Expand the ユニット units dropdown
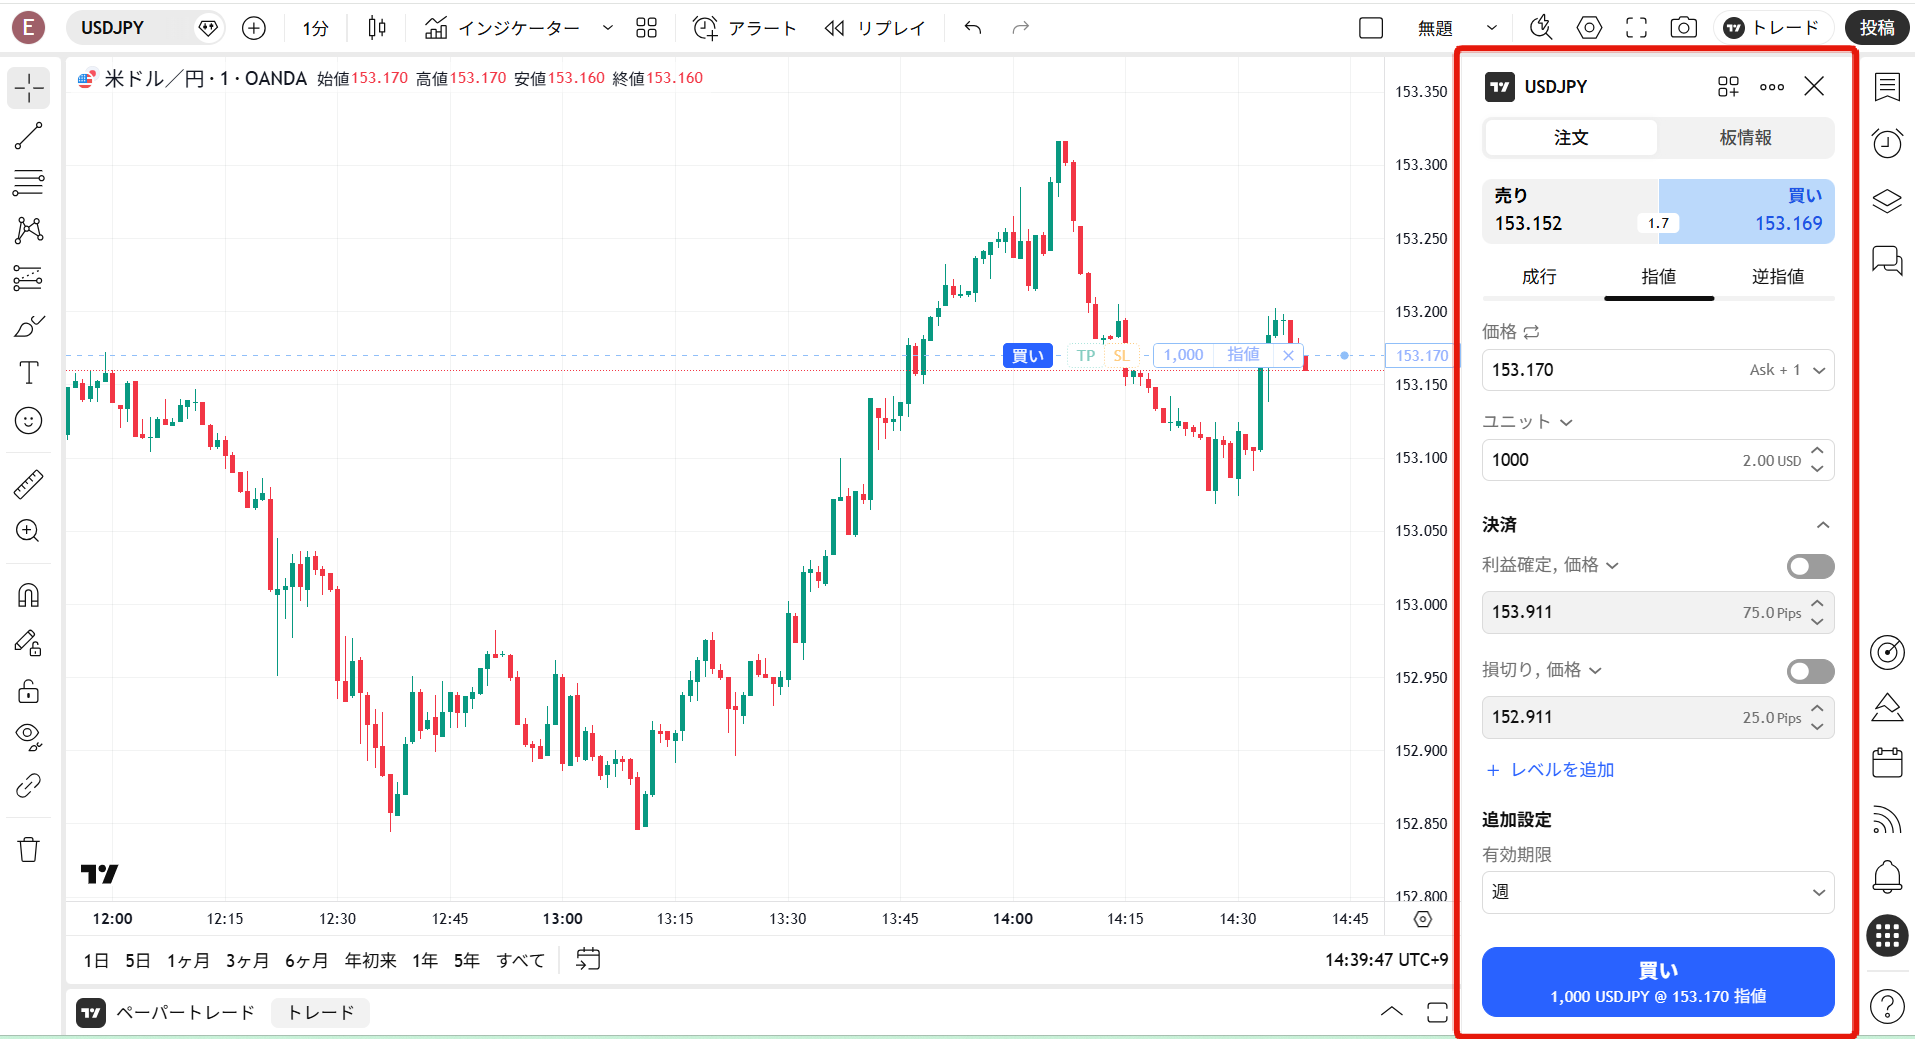 (x=1565, y=421)
